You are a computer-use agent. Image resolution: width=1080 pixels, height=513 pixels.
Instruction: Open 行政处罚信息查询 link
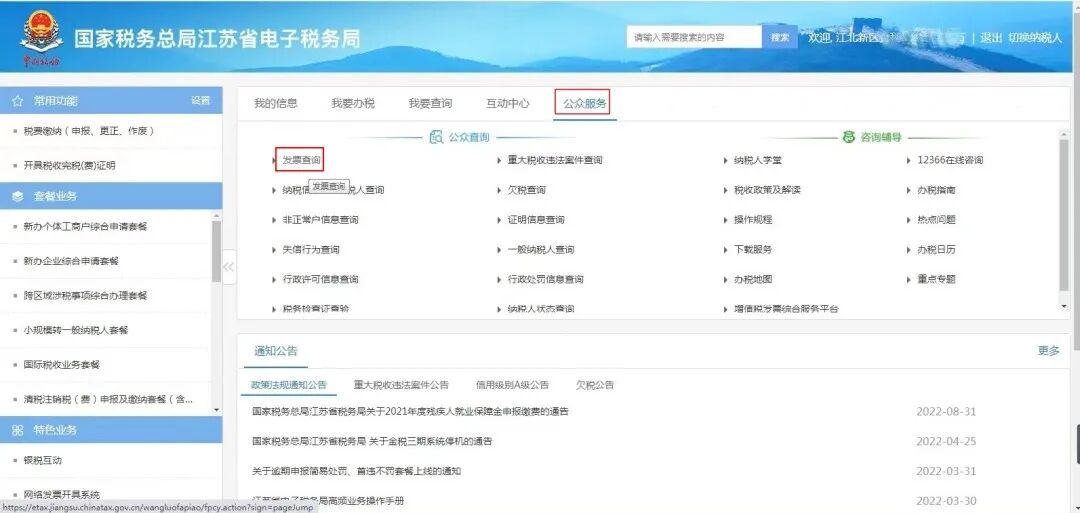pos(546,279)
